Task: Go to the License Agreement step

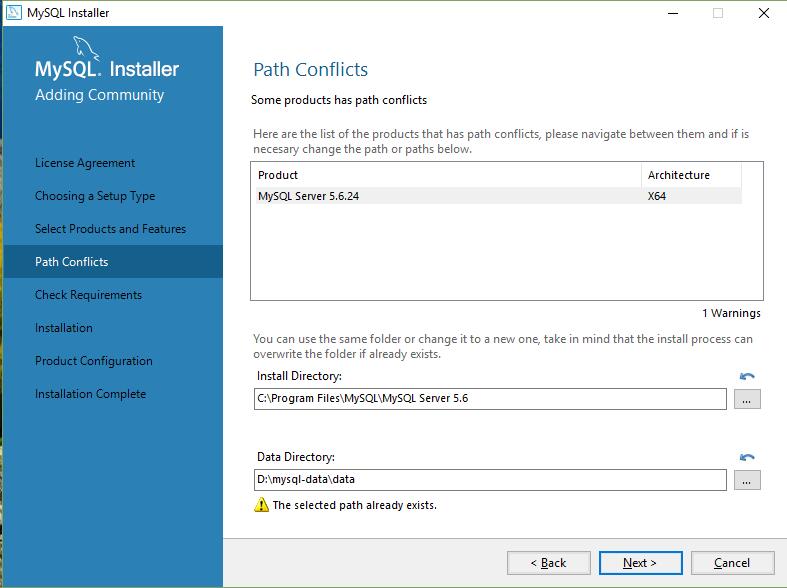Action: click(x=85, y=163)
